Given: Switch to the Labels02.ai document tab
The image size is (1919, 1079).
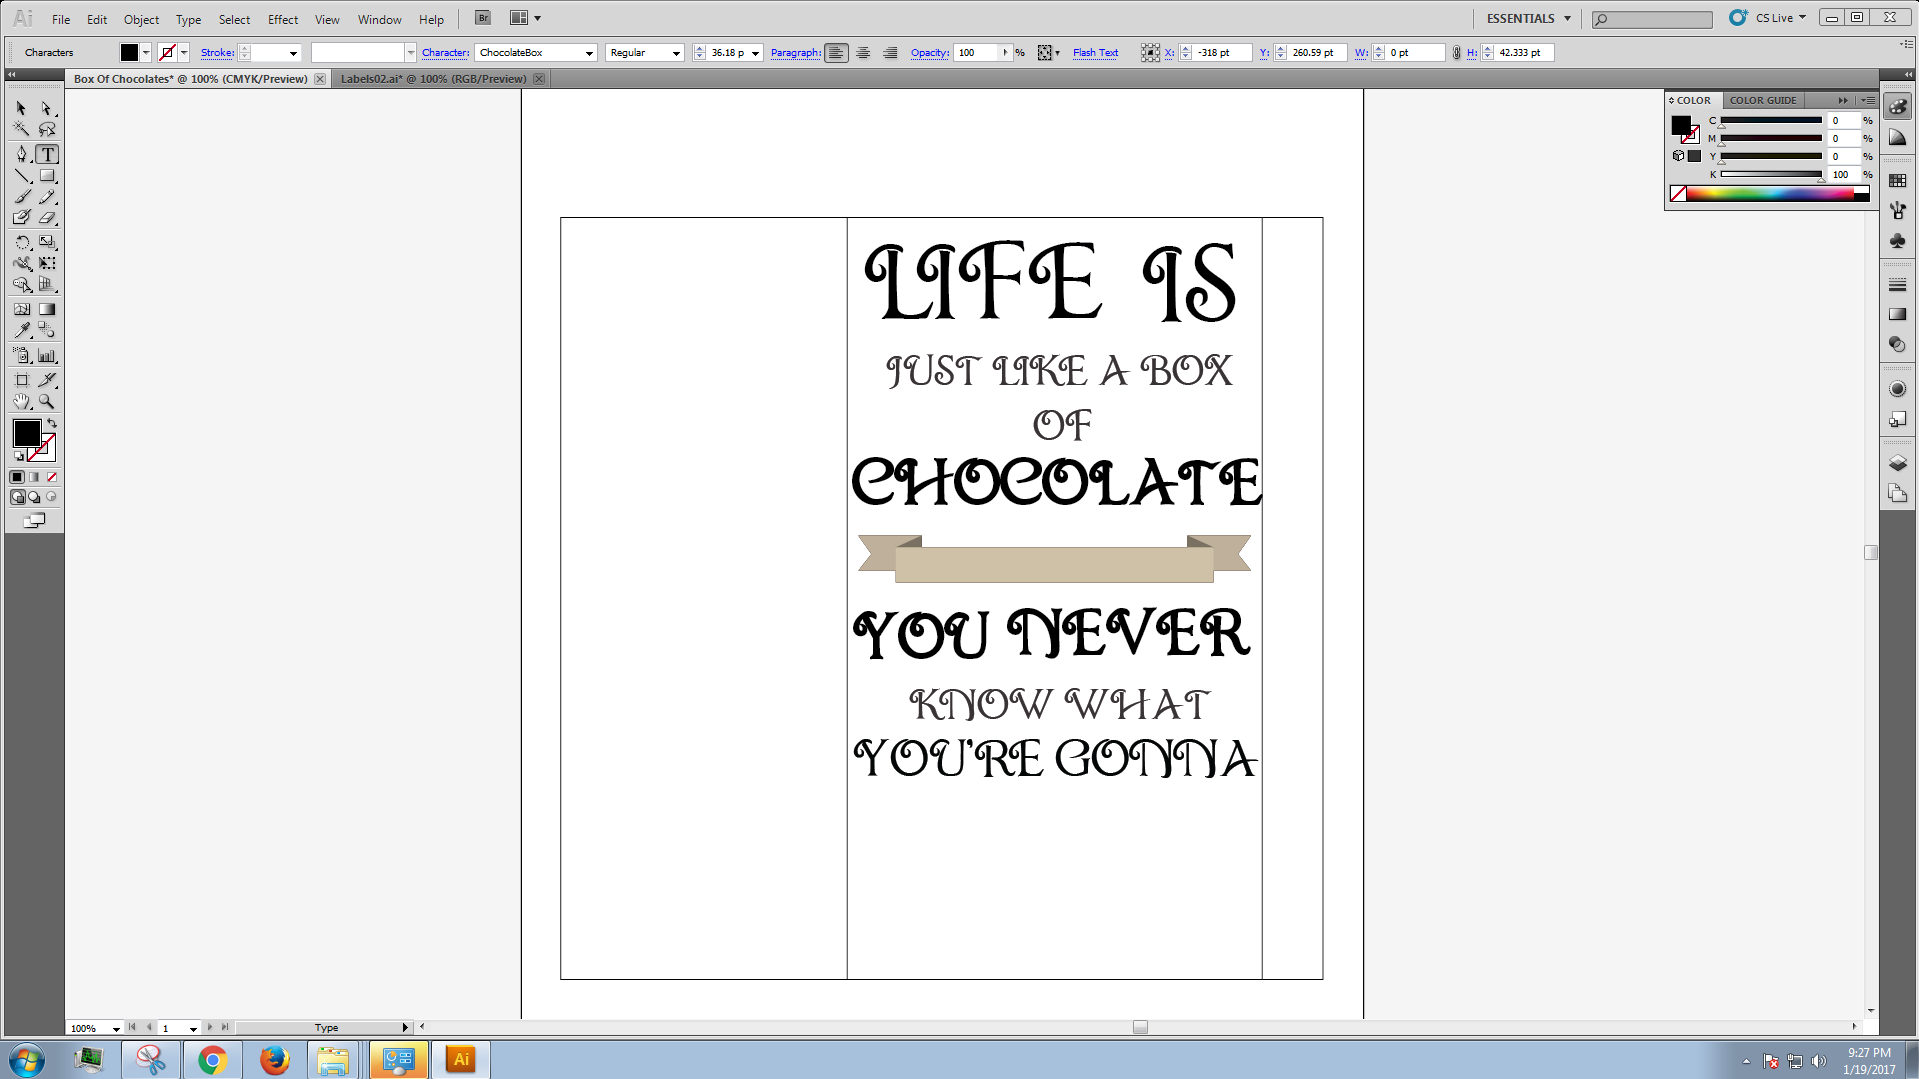Looking at the screenshot, I should (x=432, y=79).
